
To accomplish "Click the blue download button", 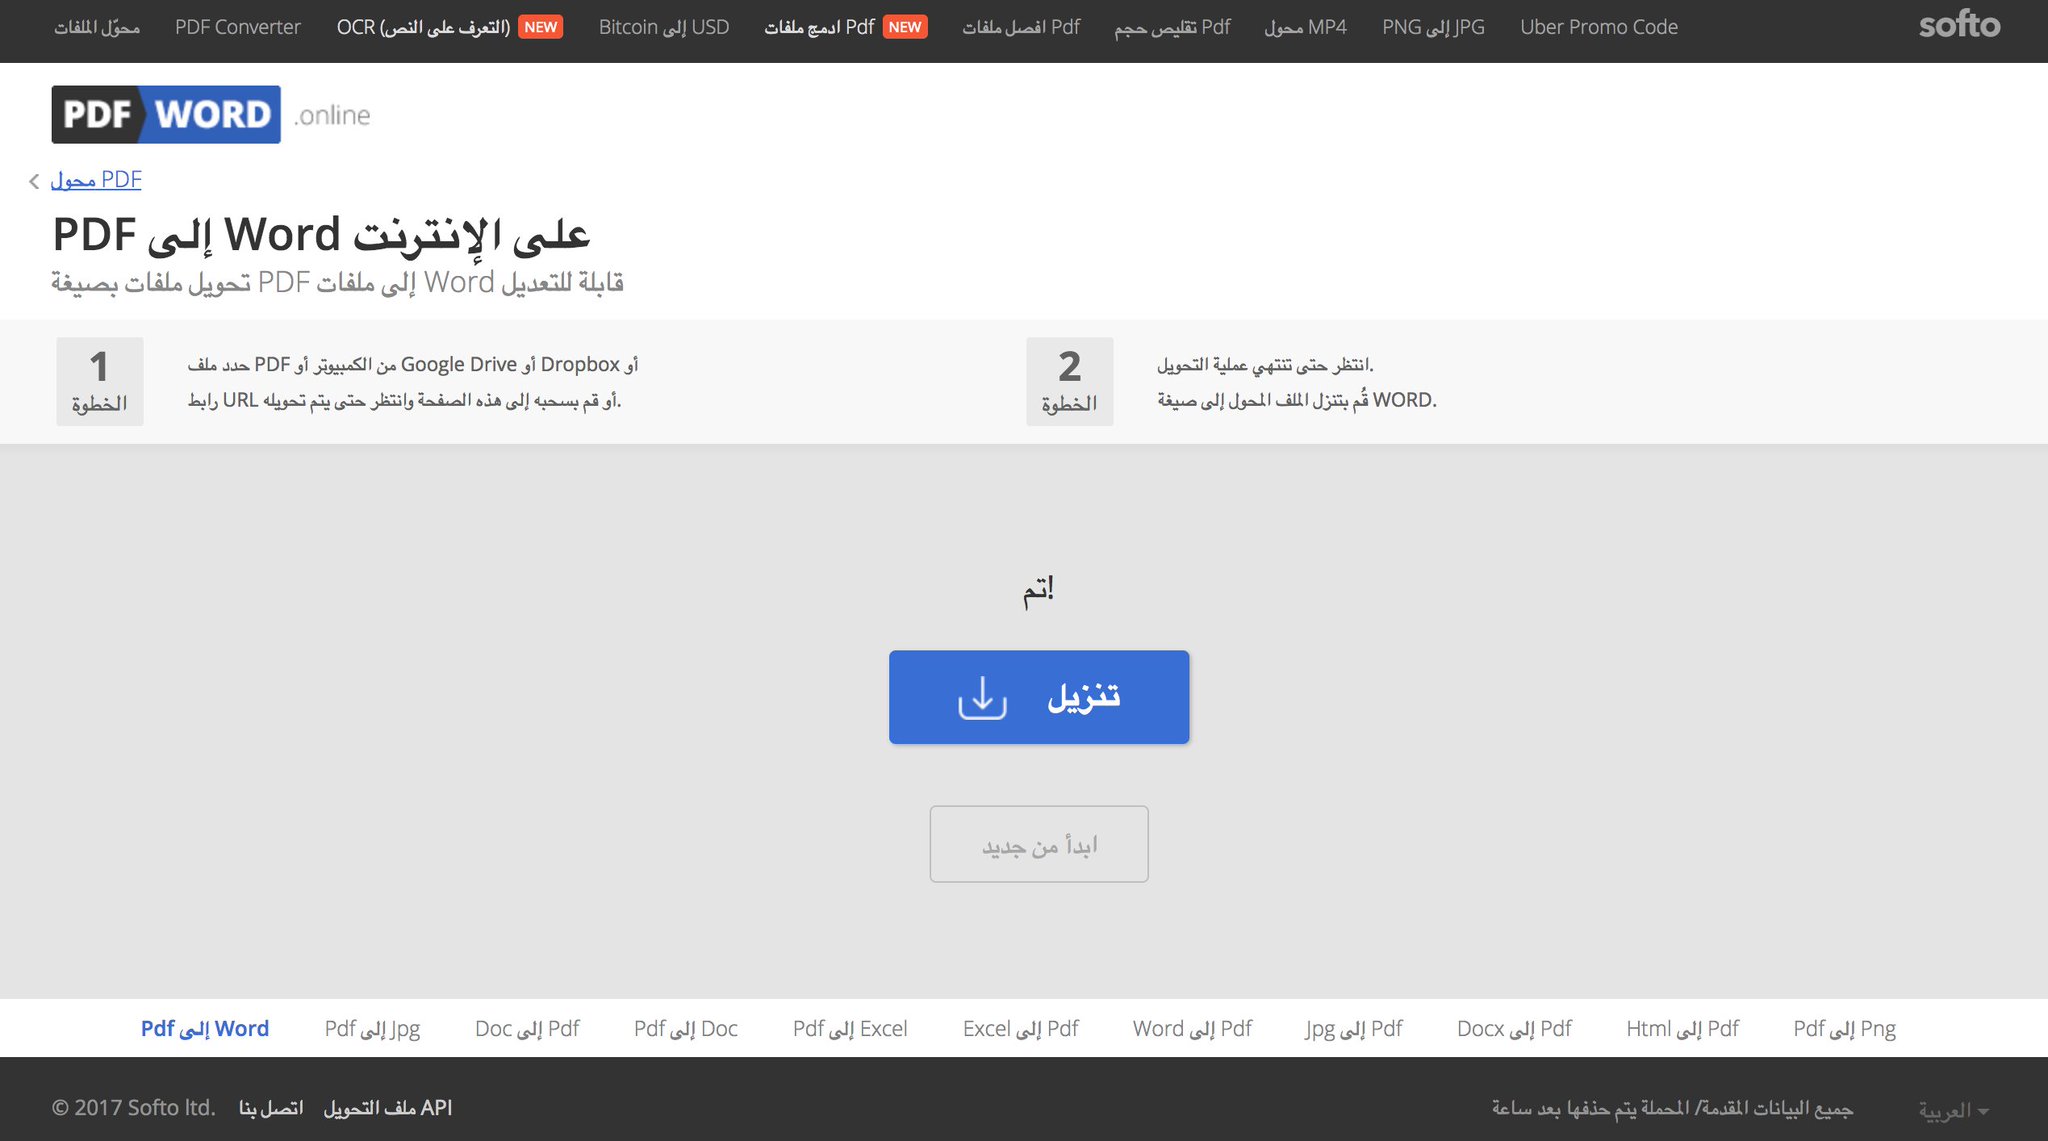I will 1038,697.
